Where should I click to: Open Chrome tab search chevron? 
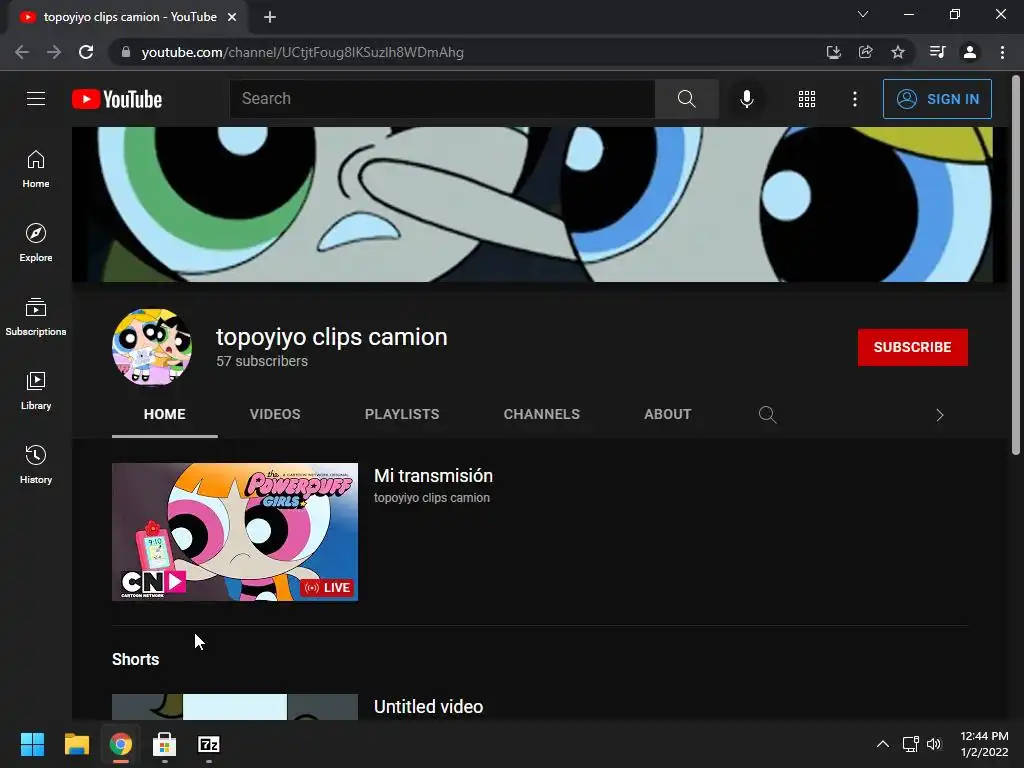click(x=863, y=14)
